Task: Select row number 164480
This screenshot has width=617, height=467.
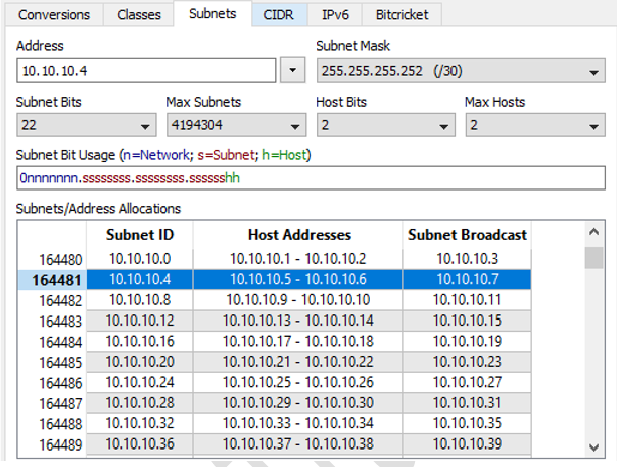Action: [59, 259]
